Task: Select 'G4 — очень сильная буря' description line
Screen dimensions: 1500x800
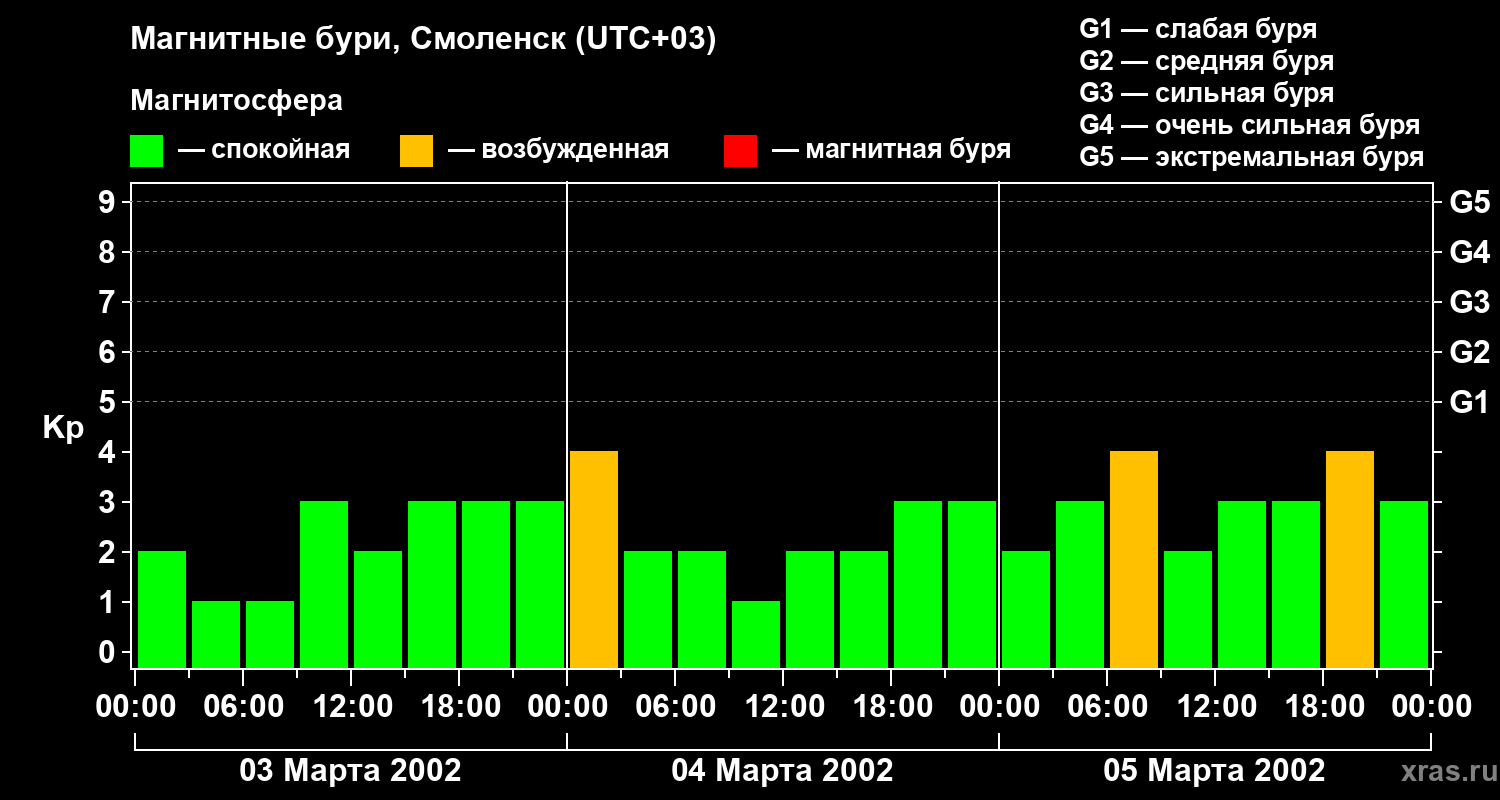Action: click(x=1250, y=125)
